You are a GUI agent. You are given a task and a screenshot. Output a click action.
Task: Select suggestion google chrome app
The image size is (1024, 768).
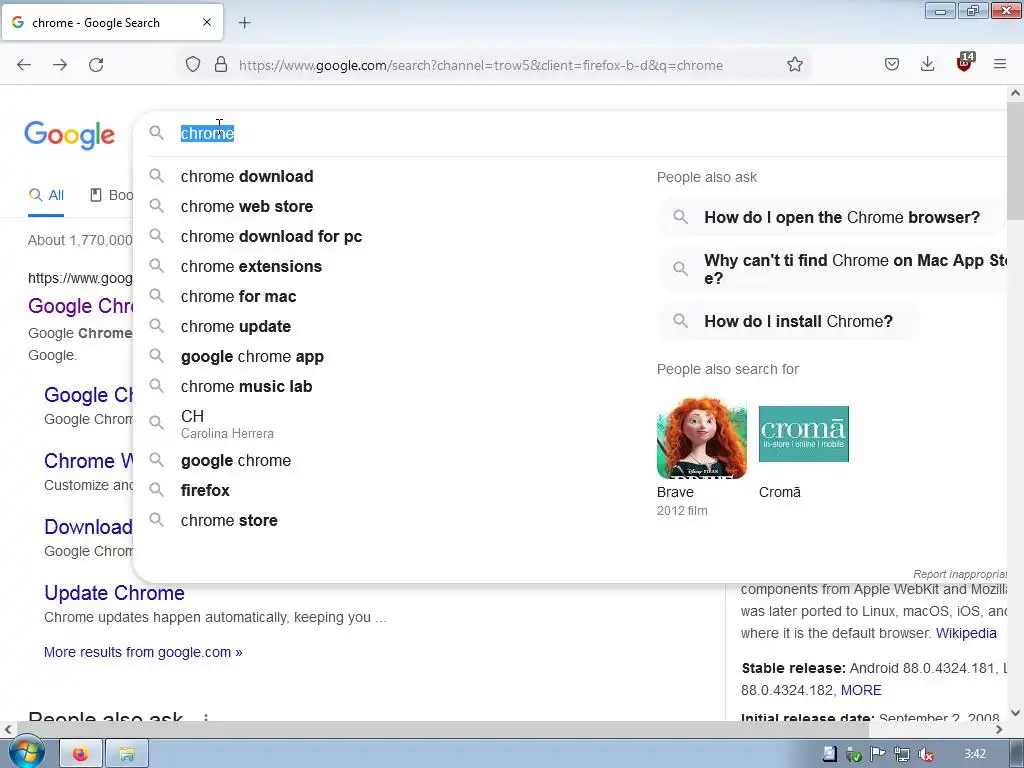pyautogui.click(x=252, y=357)
